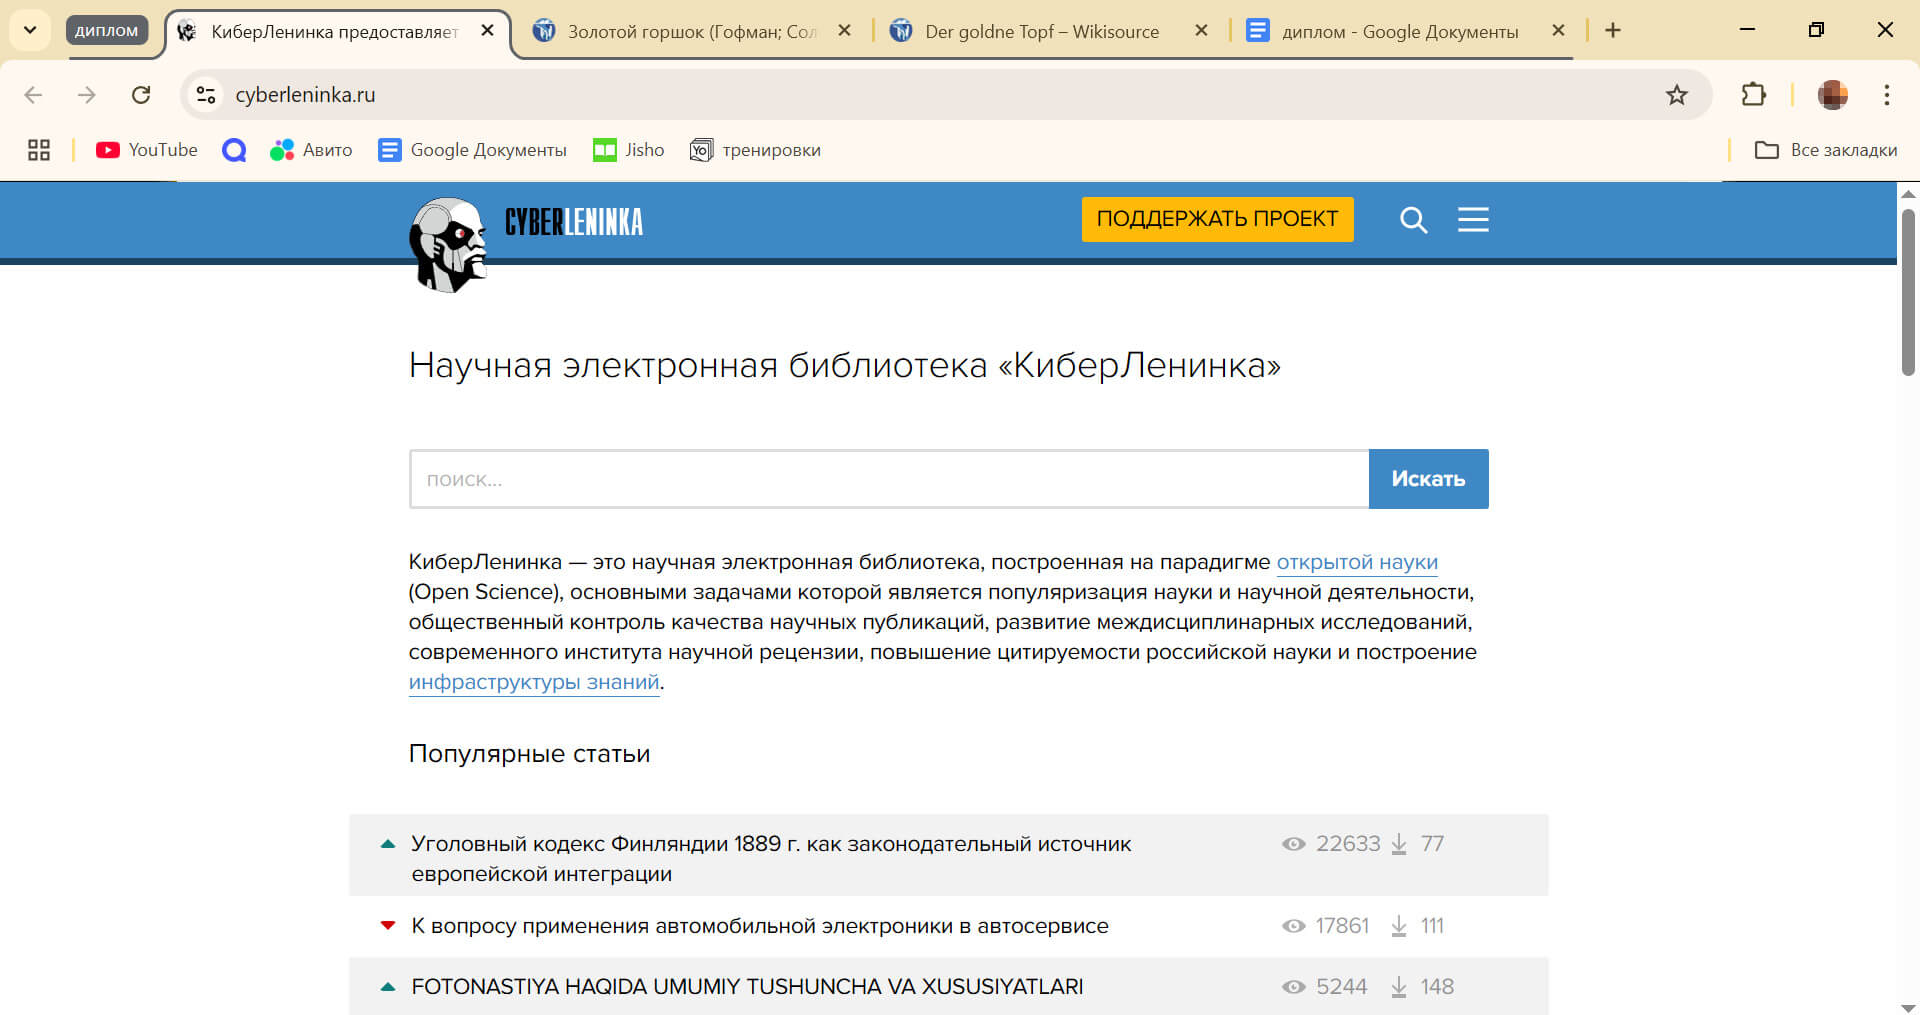
Task: Go back with the browser back arrow
Action: 33,95
